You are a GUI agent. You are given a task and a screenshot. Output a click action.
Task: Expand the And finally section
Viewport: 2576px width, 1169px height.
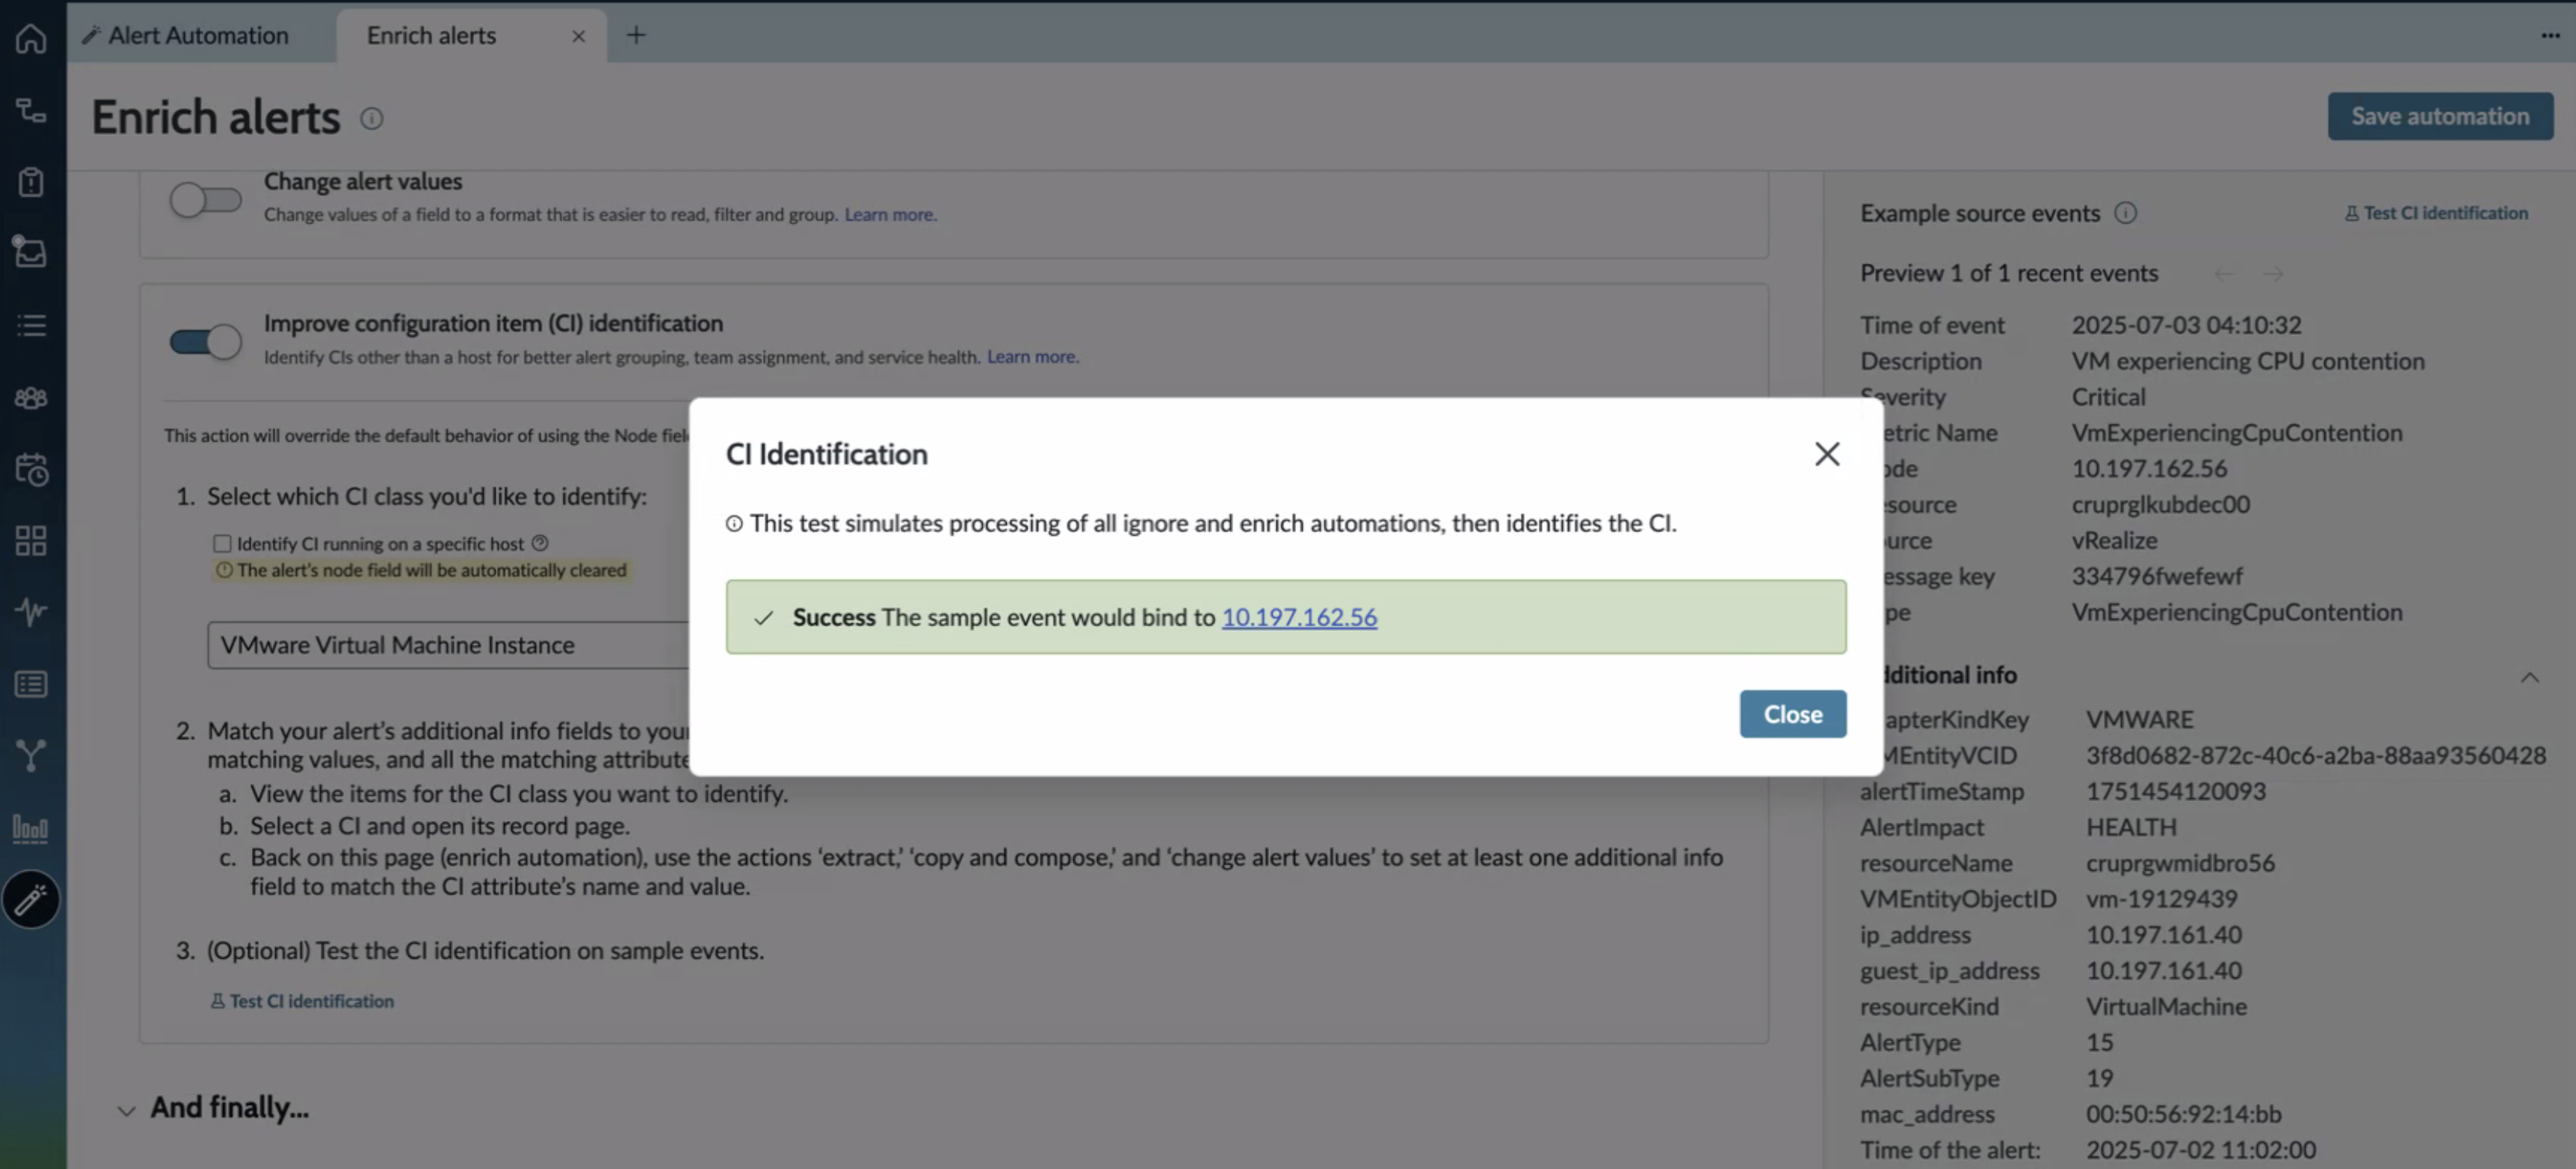click(126, 1109)
